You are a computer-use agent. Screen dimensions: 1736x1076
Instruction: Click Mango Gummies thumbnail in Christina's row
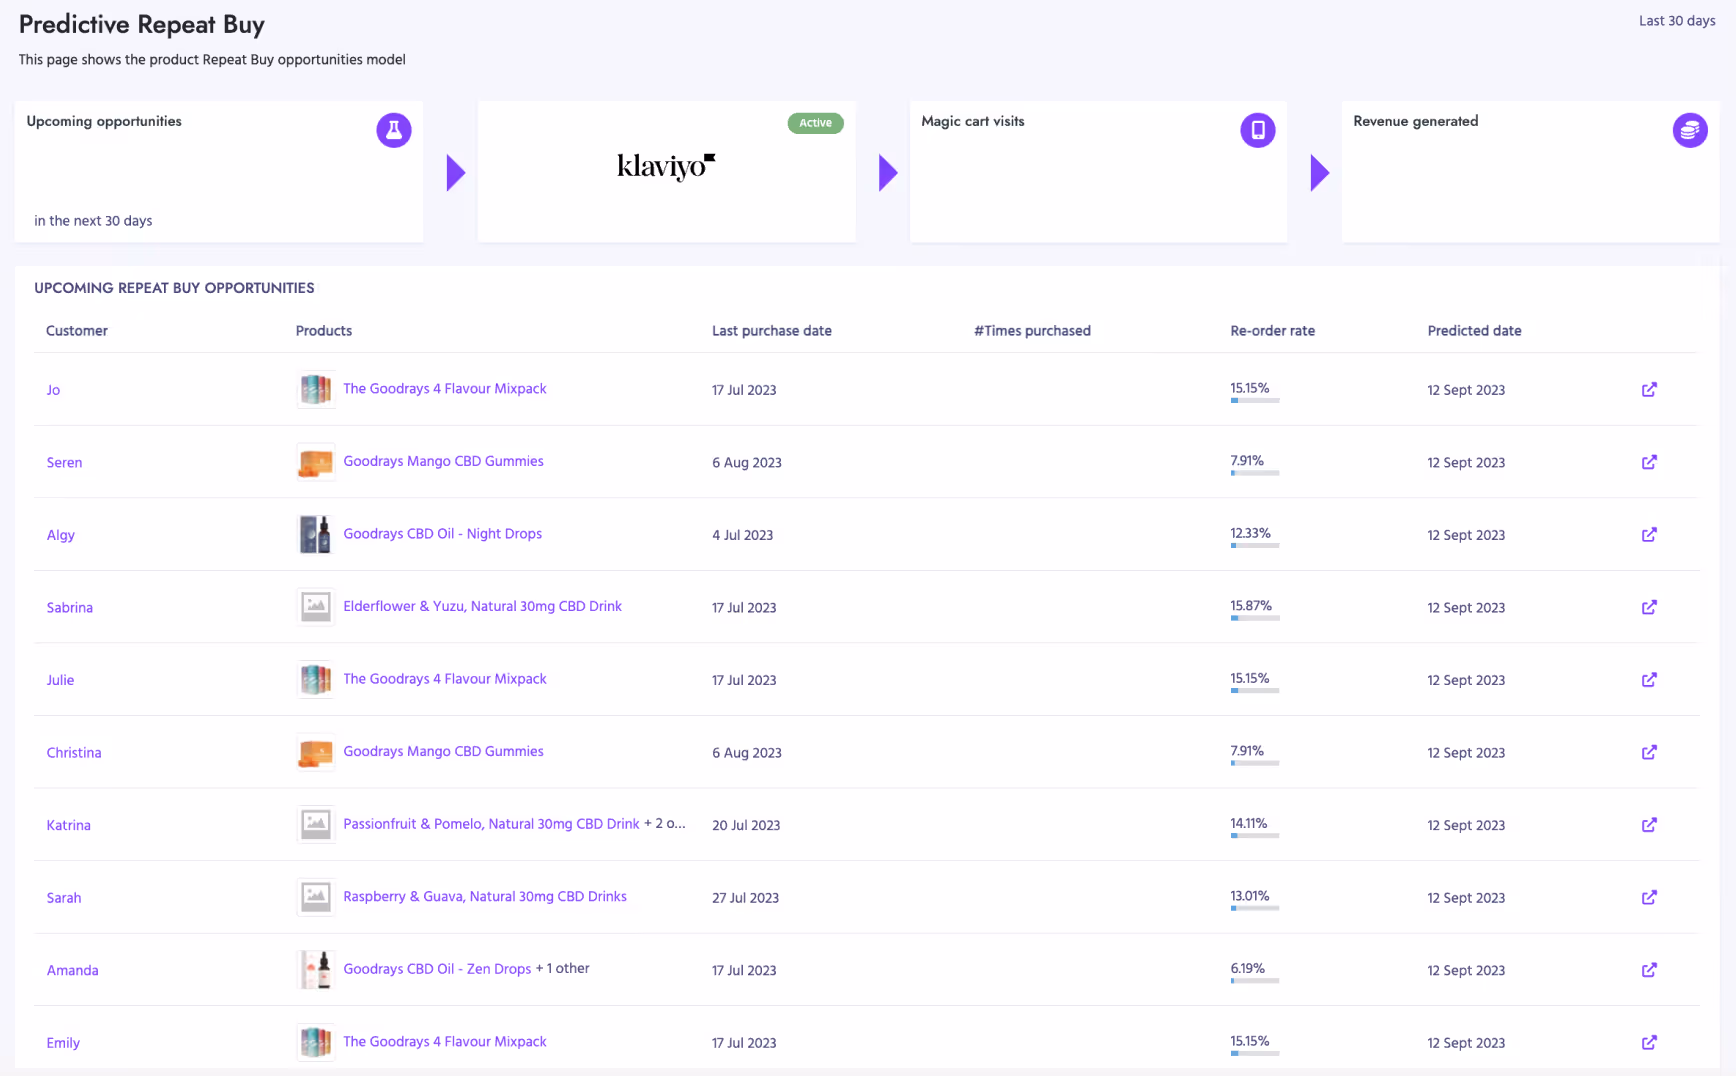pos(316,752)
